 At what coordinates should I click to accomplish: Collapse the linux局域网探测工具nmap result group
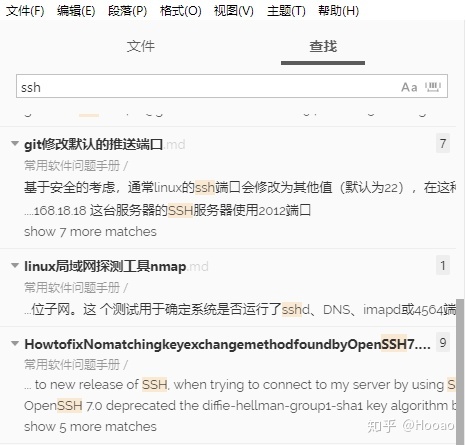pos(15,266)
